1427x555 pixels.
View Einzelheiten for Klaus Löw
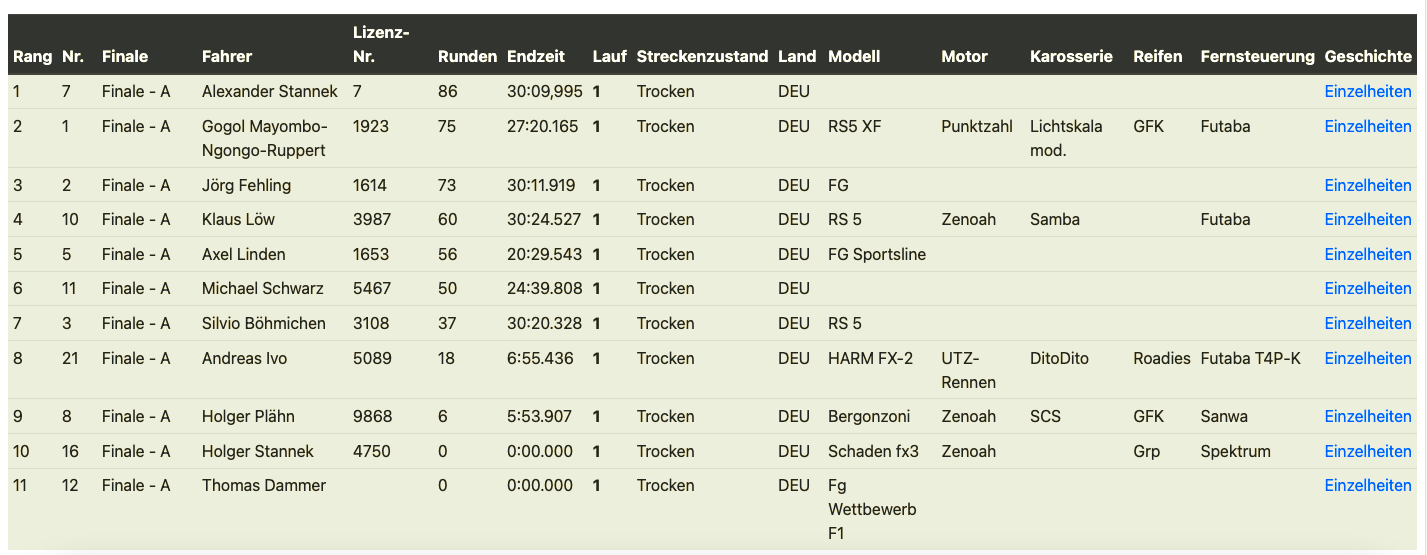pos(1367,220)
